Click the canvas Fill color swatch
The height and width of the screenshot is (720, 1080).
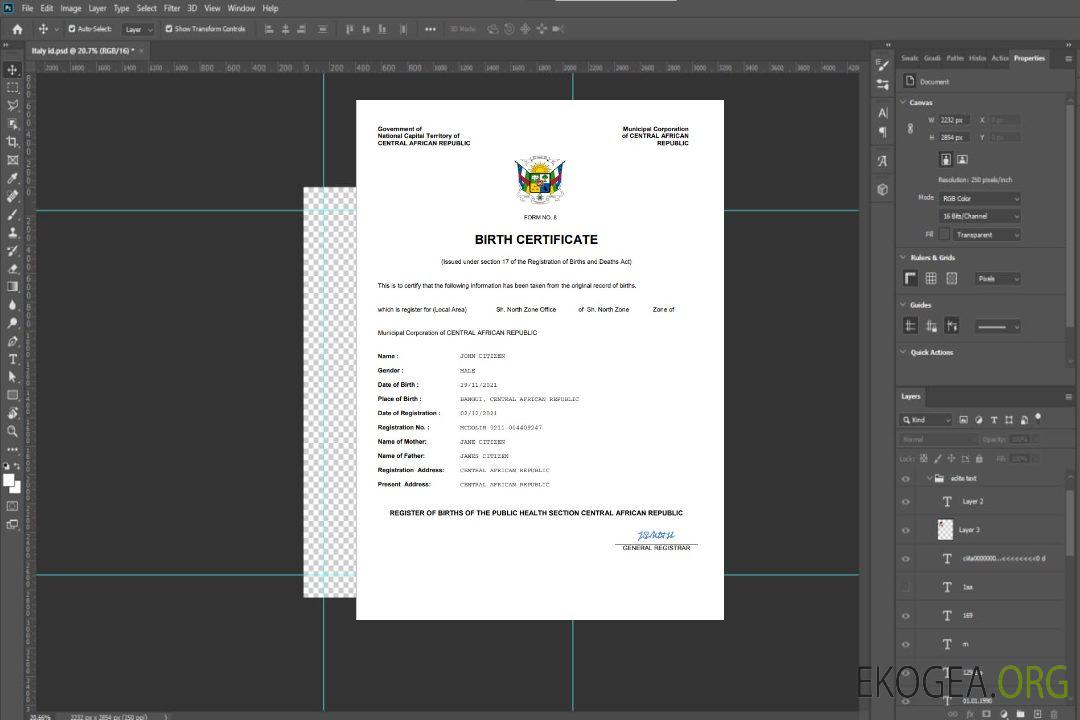(x=944, y=234)
